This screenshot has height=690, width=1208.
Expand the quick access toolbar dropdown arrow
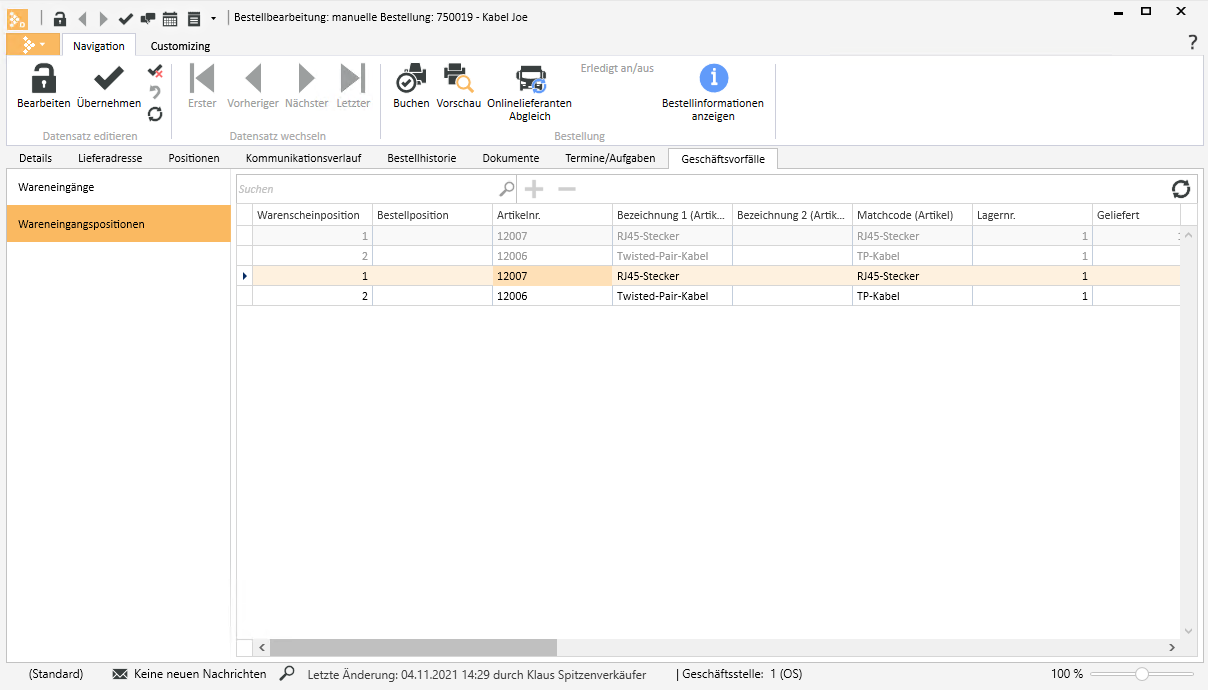[213, 18]
